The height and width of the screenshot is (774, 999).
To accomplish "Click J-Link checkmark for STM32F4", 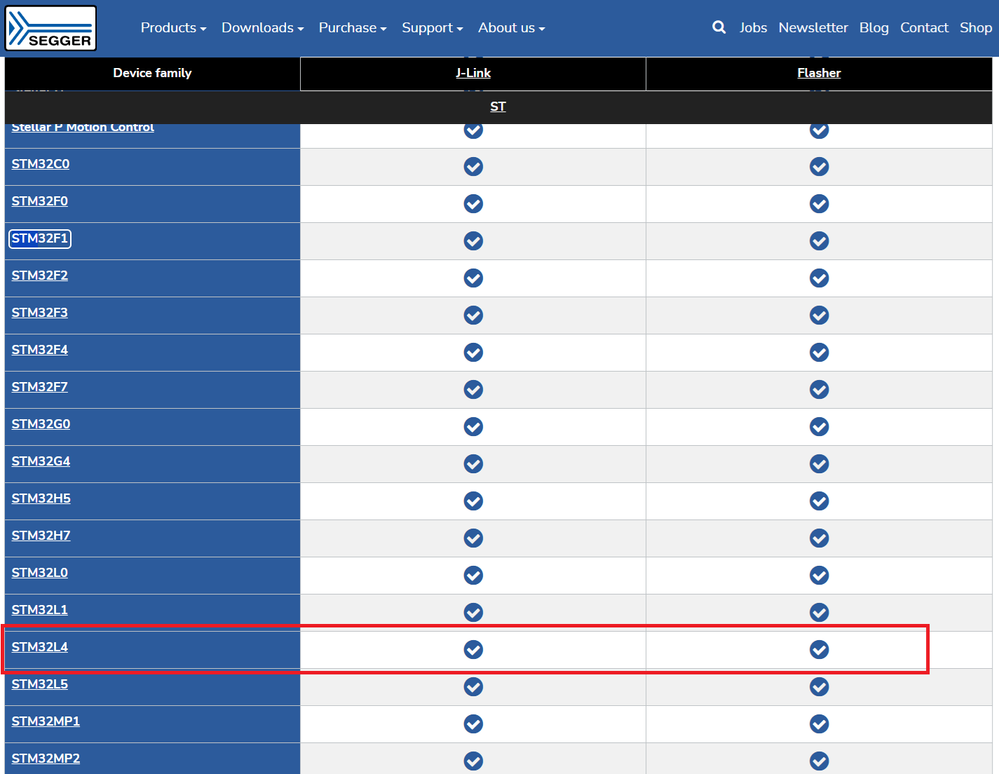I will click(x=473, y=352).
